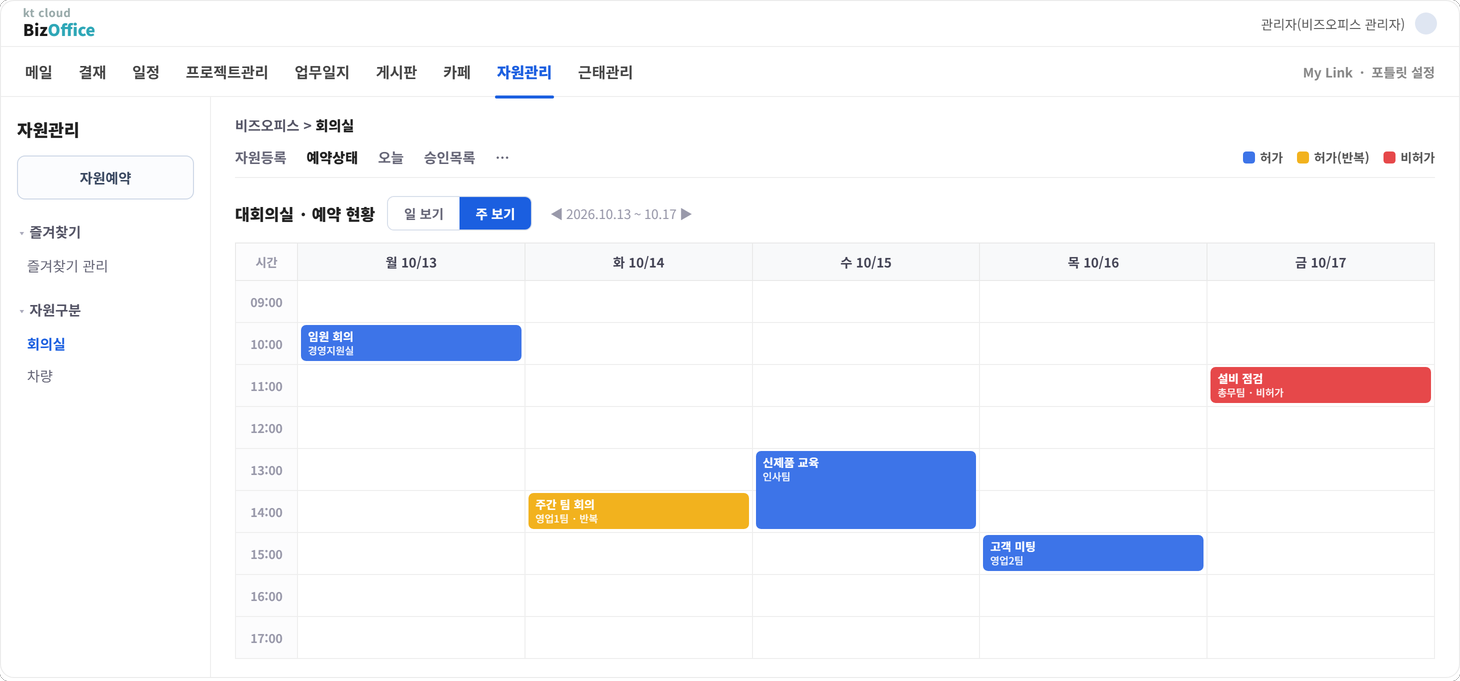This screenshot has height=681, width=1460.
Task: Collapse the 자원구분 section
Action: coord(22,311)
